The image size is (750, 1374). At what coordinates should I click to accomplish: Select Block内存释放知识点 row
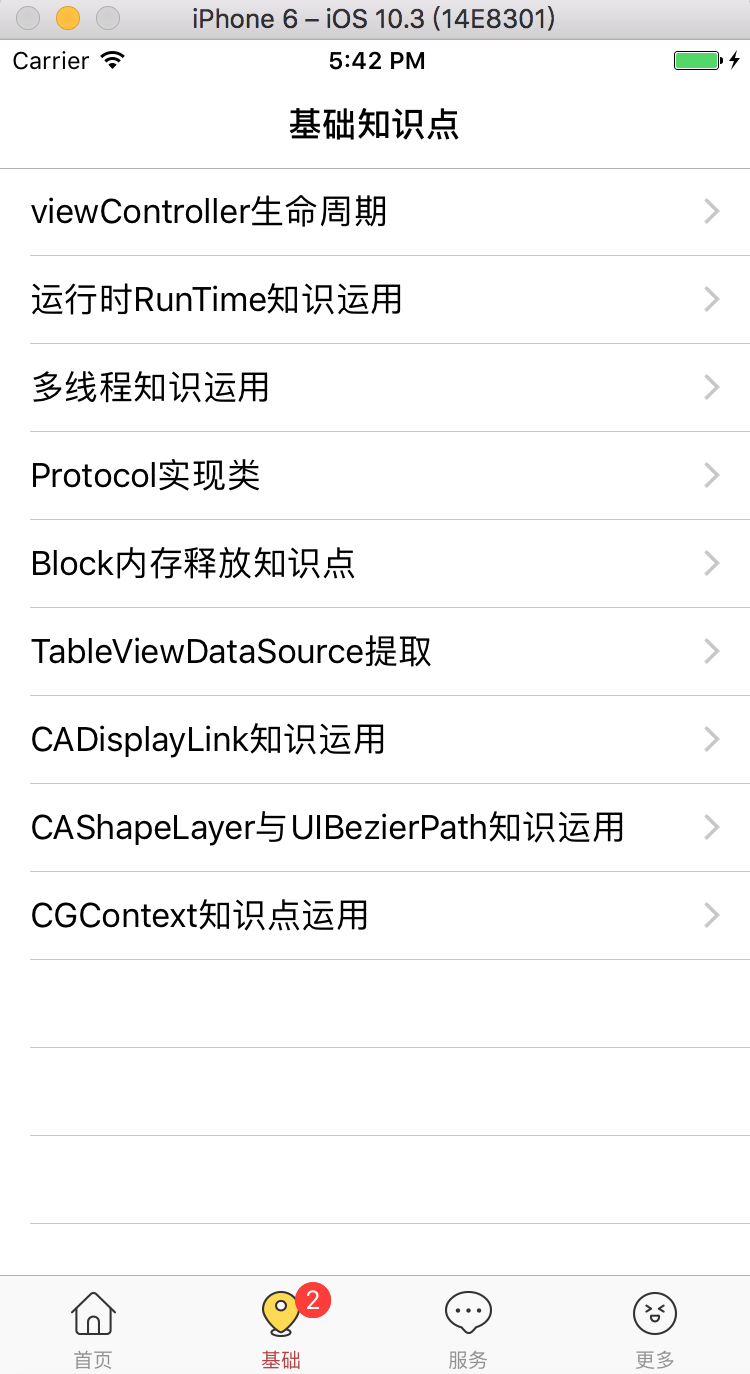(x=193, y=563)
